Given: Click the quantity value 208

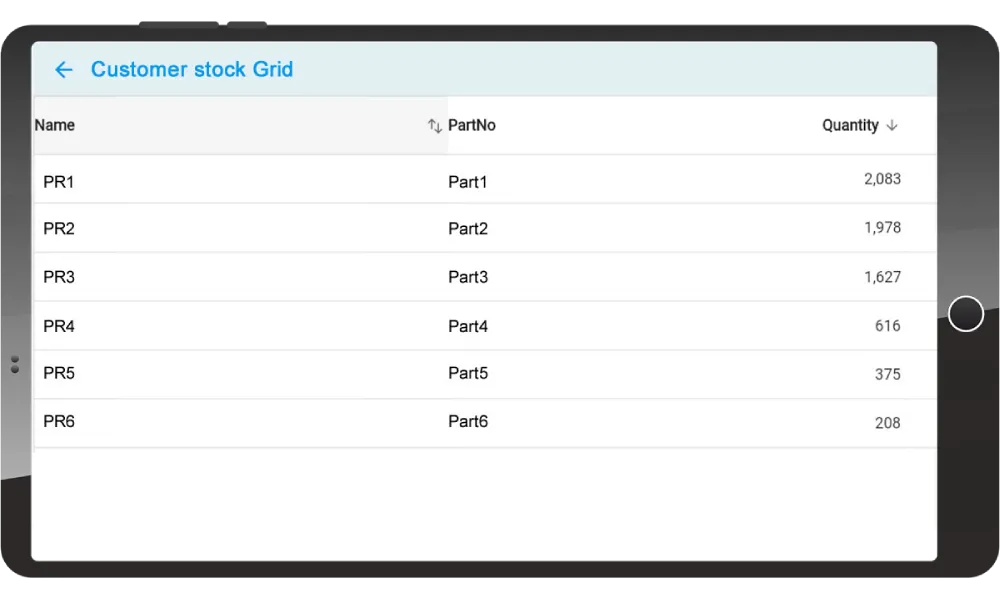Looking at the screenshot, I should (887, 423).
